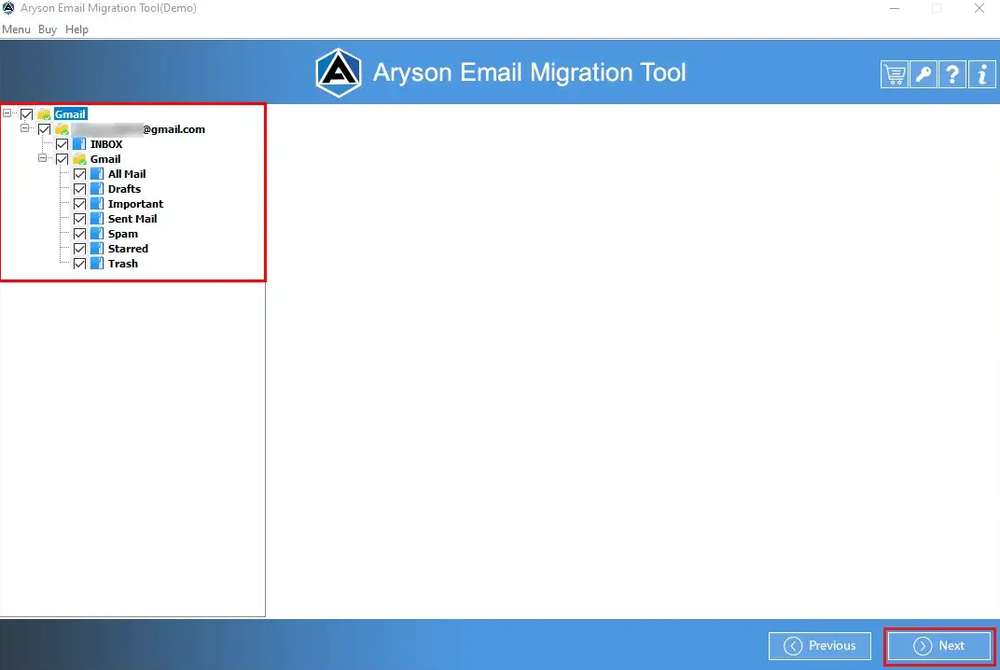Click the gmail.com account folder icon
Viewport: 1000px width, 670px height.
point(62,129)
